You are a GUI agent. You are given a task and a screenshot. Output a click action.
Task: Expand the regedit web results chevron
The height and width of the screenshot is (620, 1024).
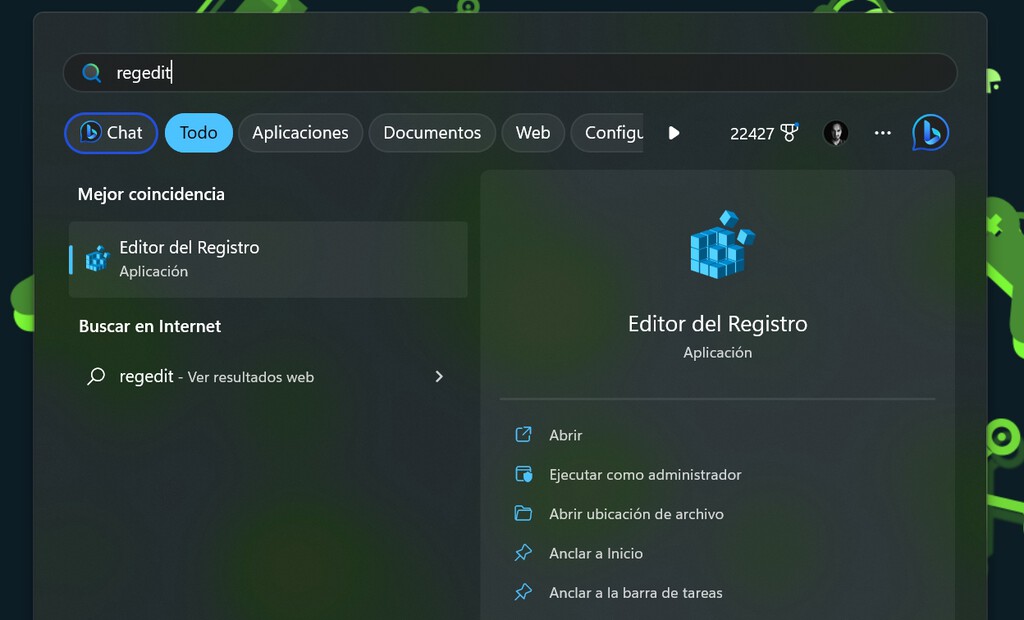pos(439,376)
